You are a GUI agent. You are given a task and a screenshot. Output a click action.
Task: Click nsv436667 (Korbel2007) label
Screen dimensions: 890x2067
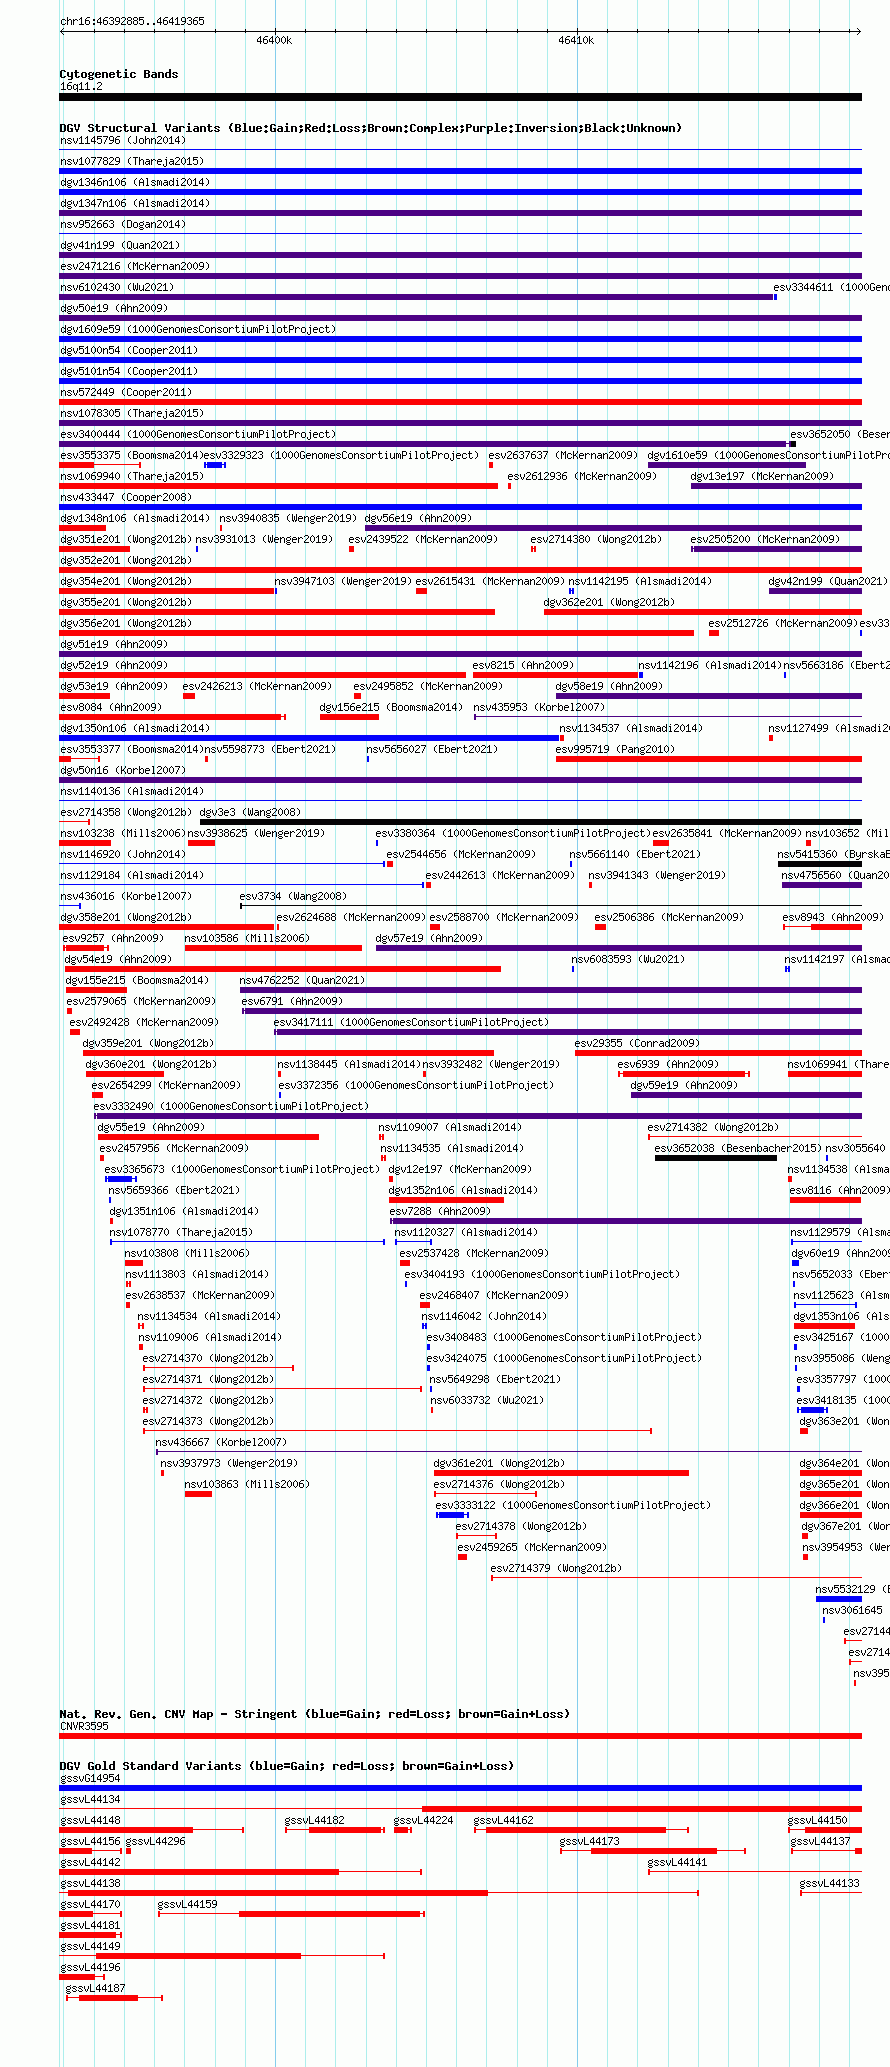tap(221, 1442)
